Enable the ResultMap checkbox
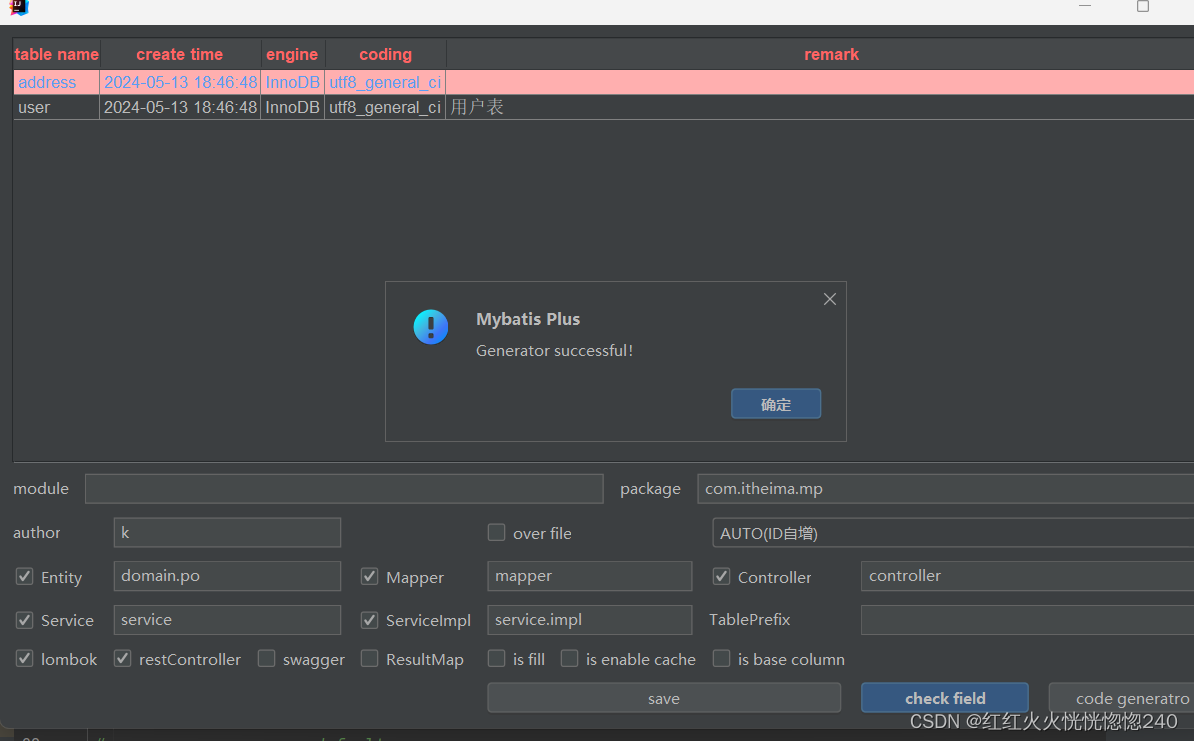The height and width of the screenshot is (741, 1194). coord(369,659)
